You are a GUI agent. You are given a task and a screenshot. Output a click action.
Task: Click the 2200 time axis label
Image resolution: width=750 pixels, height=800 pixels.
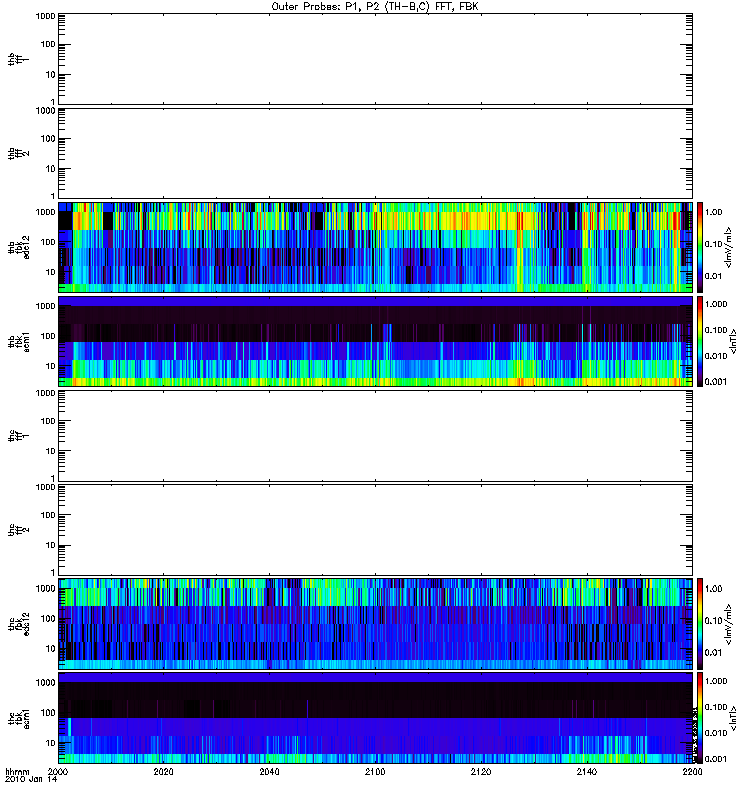click(x=692, y=772)
